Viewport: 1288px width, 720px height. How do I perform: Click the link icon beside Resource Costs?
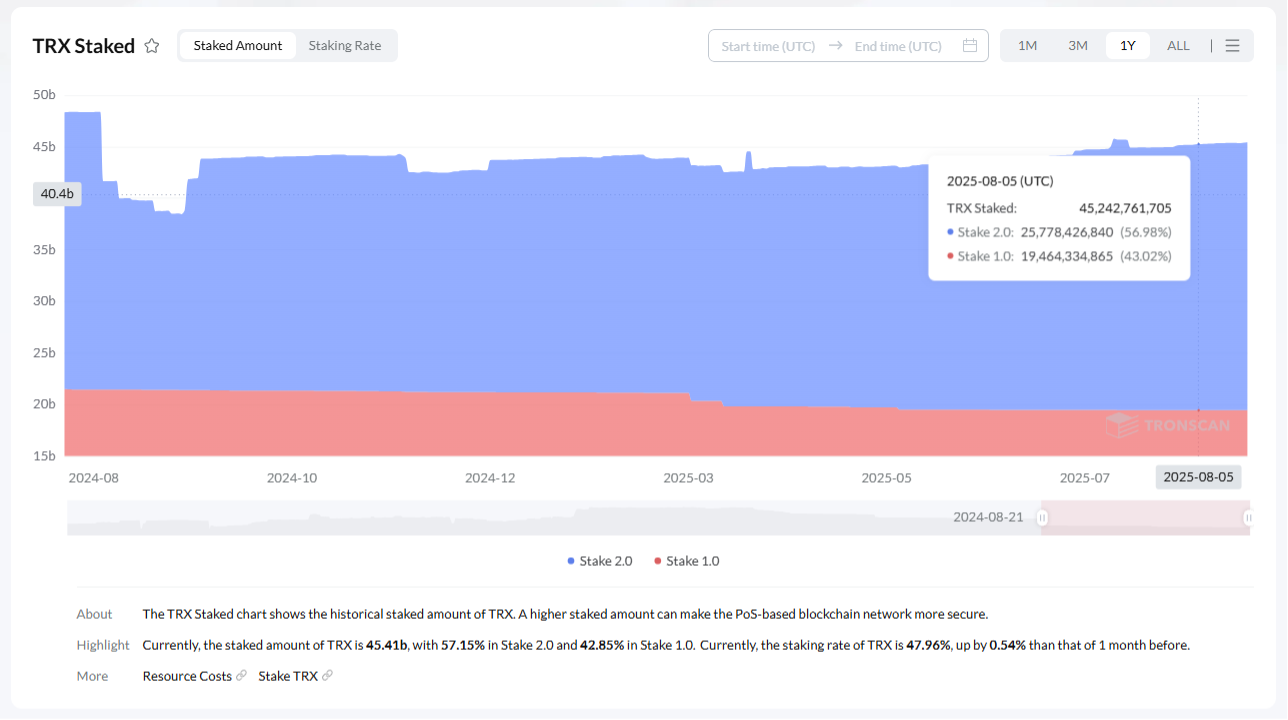(x=241, y=676)
